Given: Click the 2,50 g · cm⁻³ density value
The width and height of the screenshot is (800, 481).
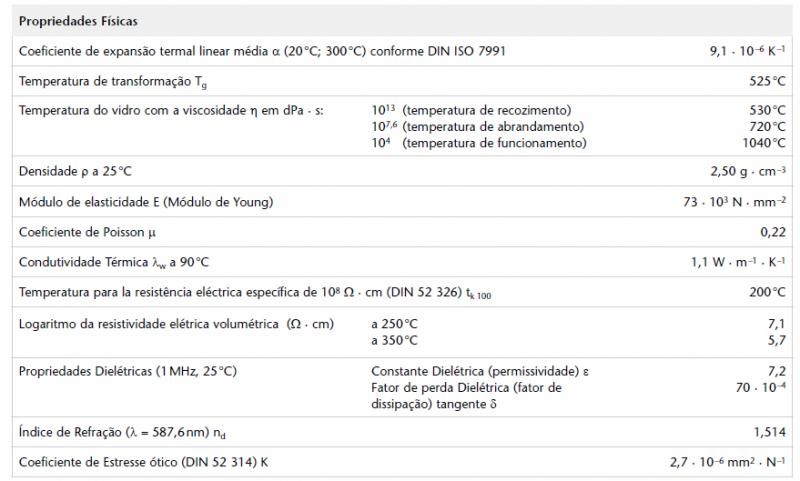Looking at the screenshot, I should (x=748, y=171).
